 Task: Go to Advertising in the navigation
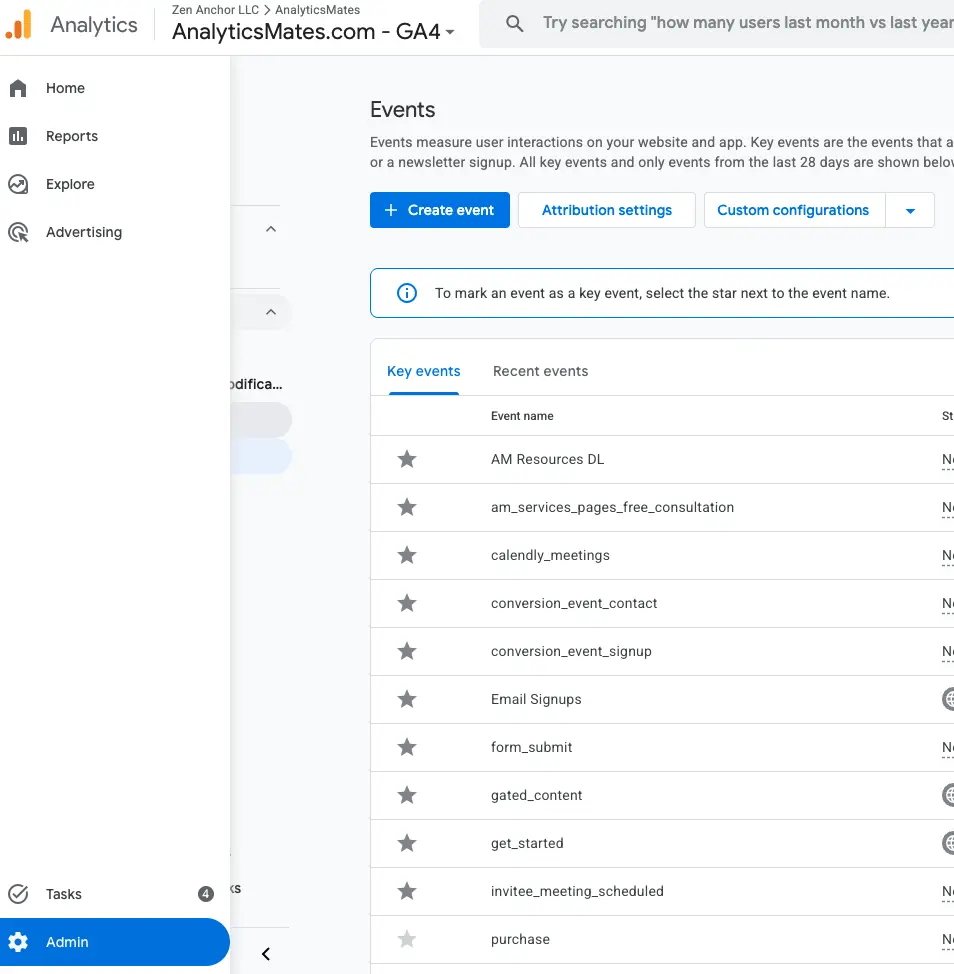(x=84, y=232)
